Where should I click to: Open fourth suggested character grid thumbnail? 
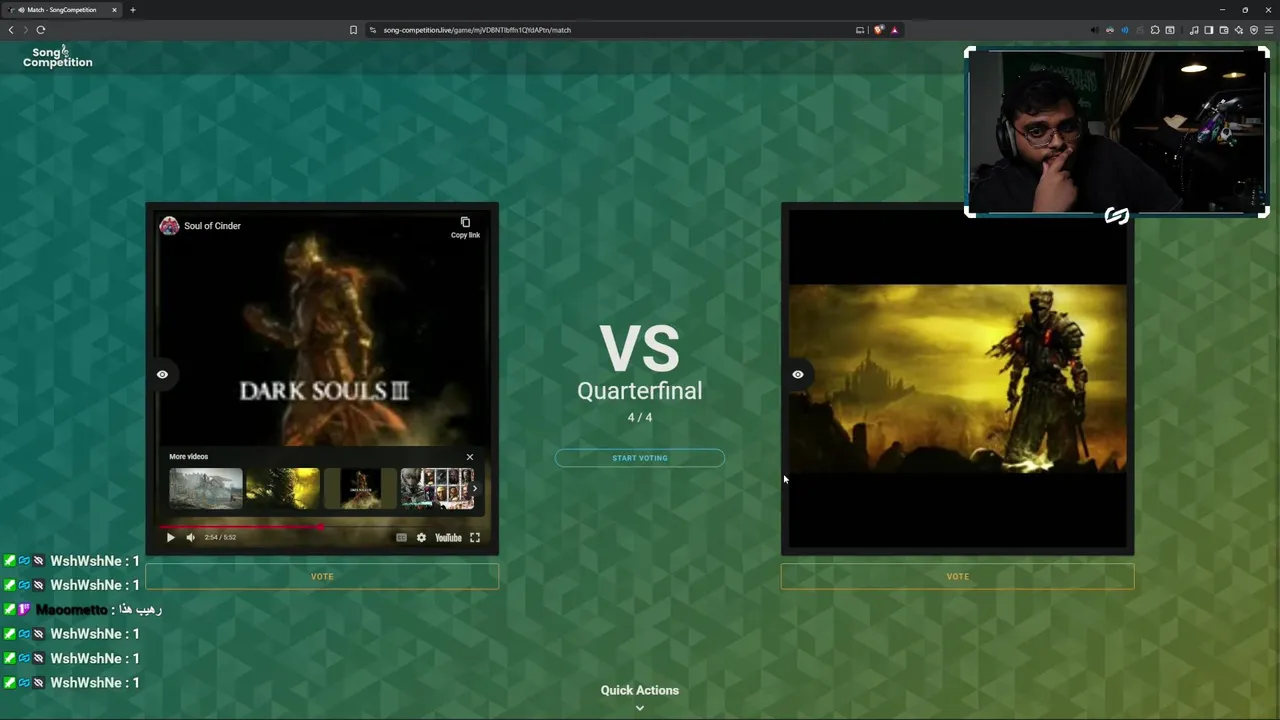437,489
